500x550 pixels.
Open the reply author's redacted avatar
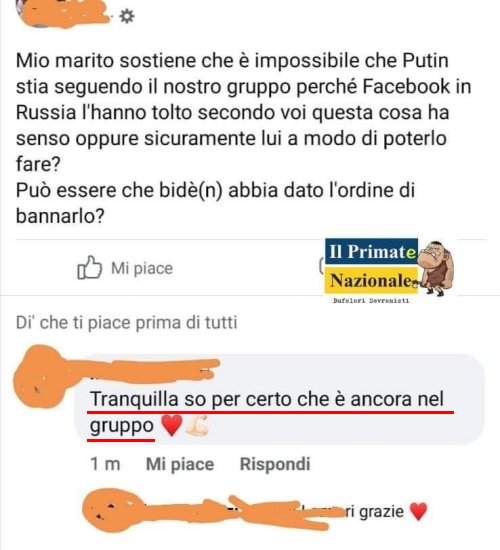(109, 510)
